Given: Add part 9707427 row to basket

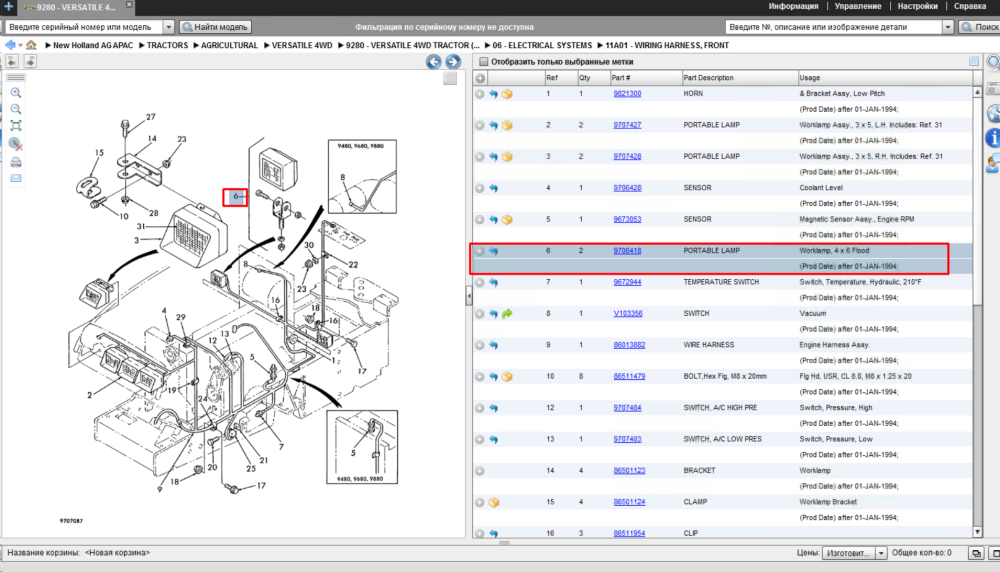Looking at the screenshot, I should click(x=480, y=125).
